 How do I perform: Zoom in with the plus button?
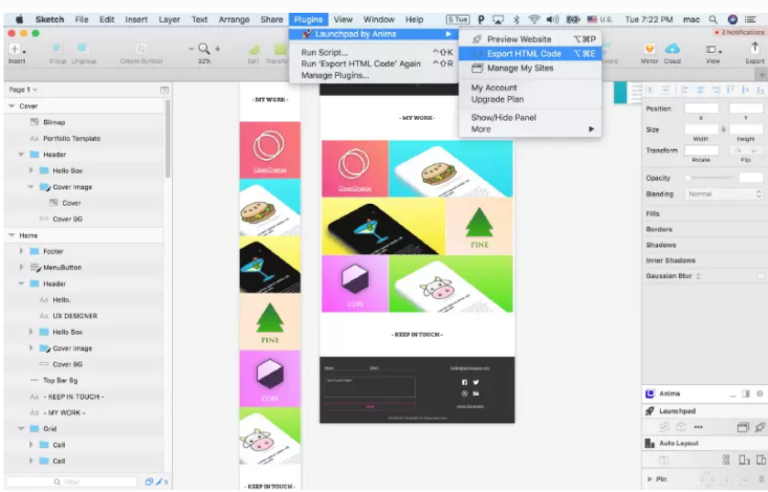pos(217,49)
